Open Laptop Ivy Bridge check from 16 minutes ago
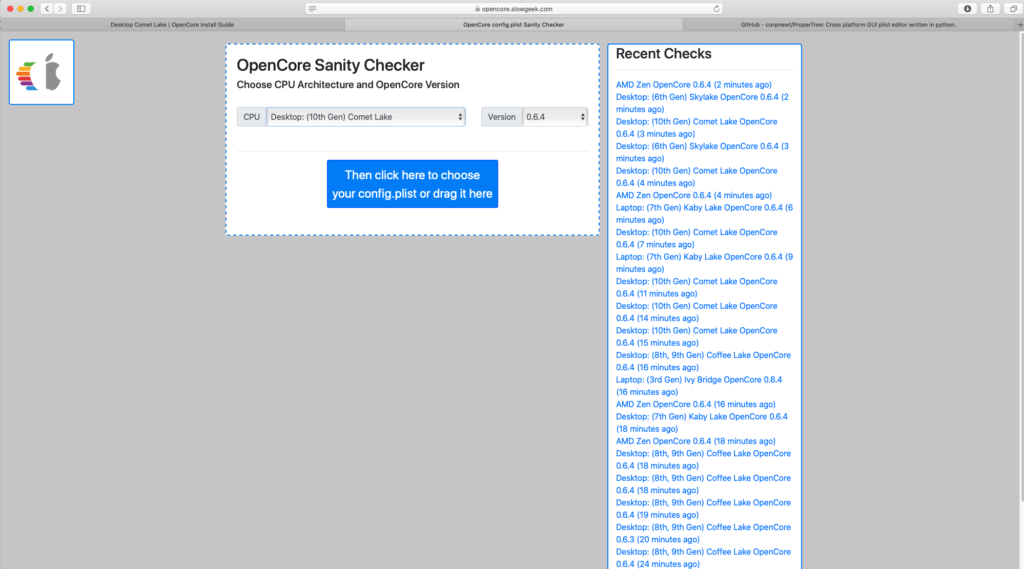Image resolution: width=1024 pixels, height=569 pixels. (699, 386)
